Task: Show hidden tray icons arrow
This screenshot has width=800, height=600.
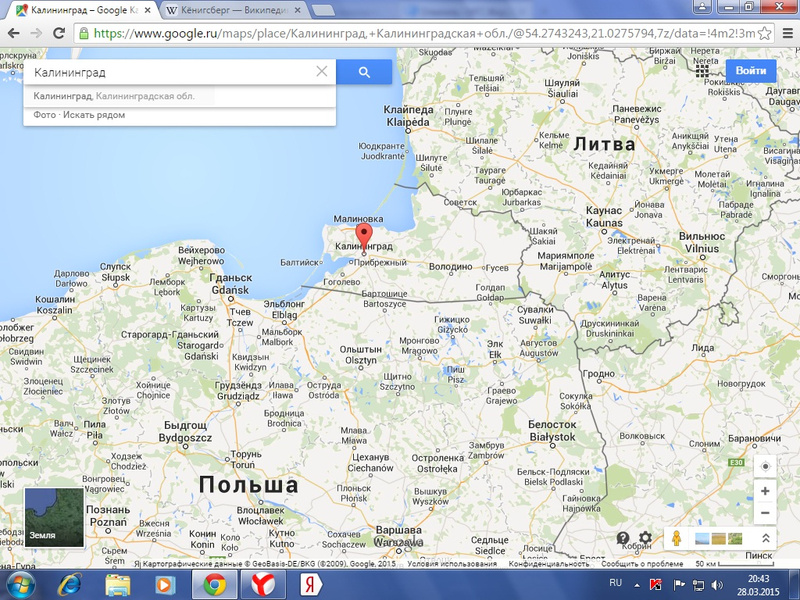Action: click(637, 585)
